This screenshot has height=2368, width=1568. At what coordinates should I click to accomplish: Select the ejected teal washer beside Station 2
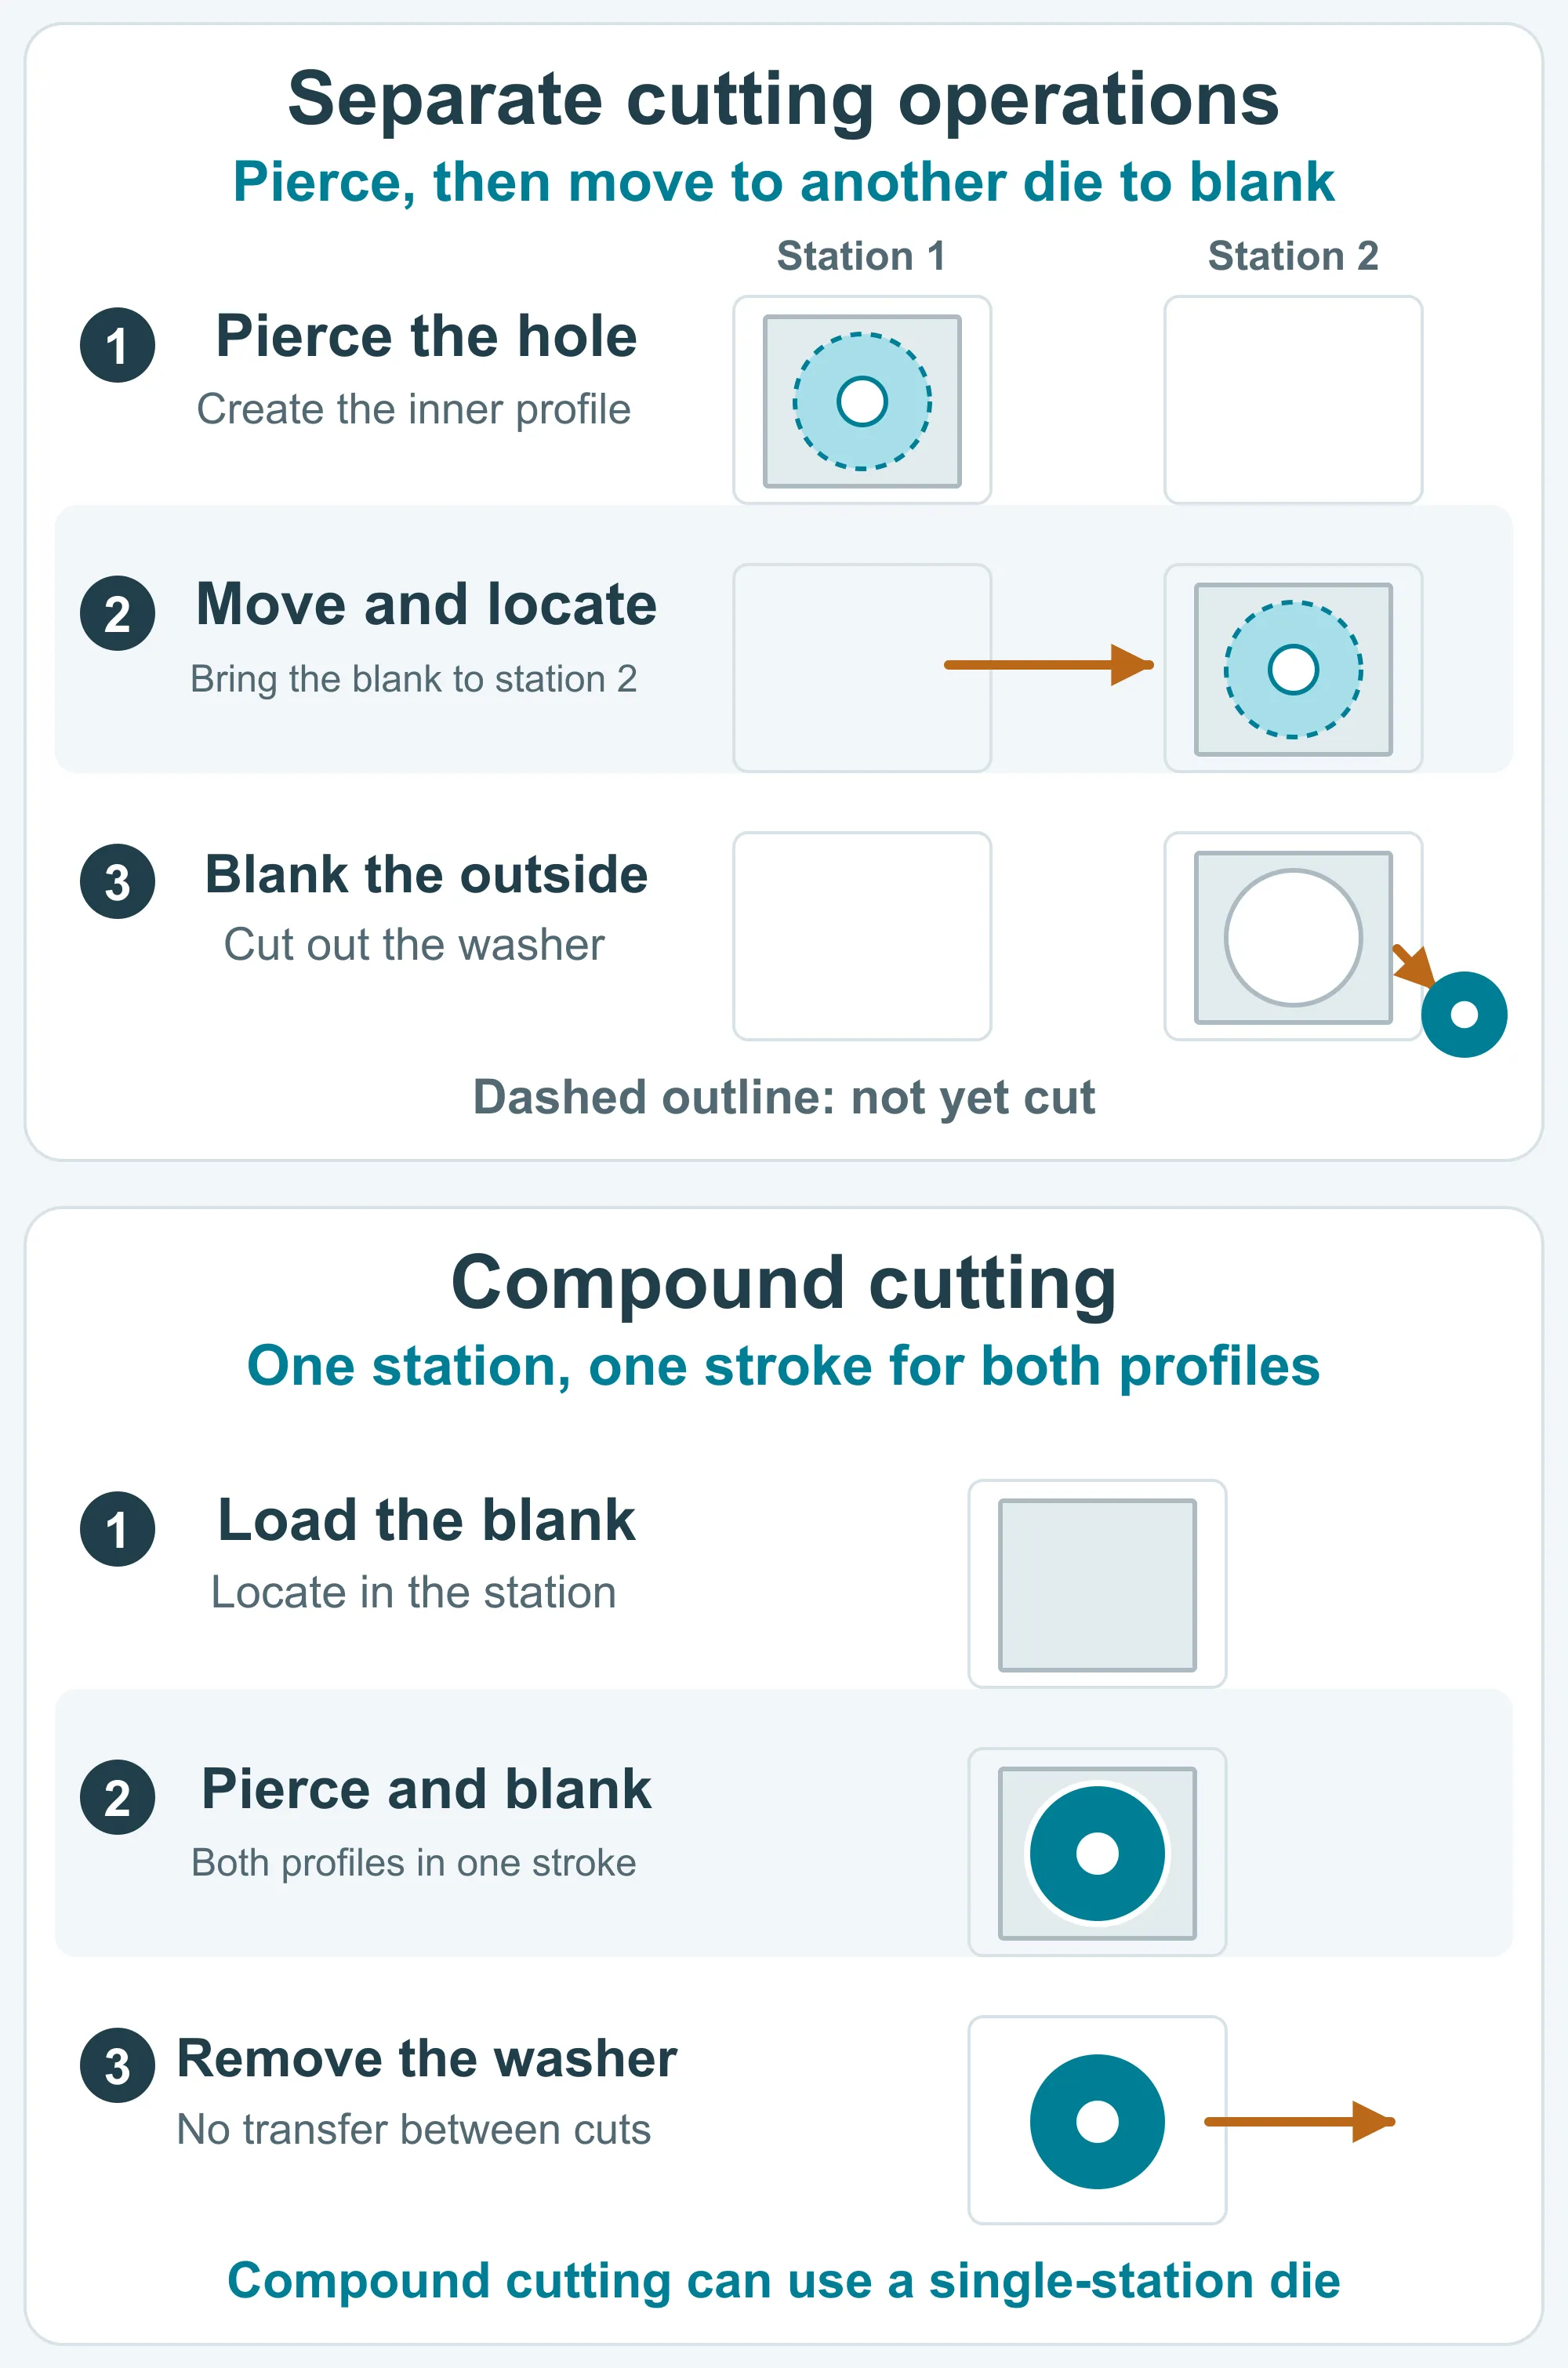[x=1464, y=1014]
